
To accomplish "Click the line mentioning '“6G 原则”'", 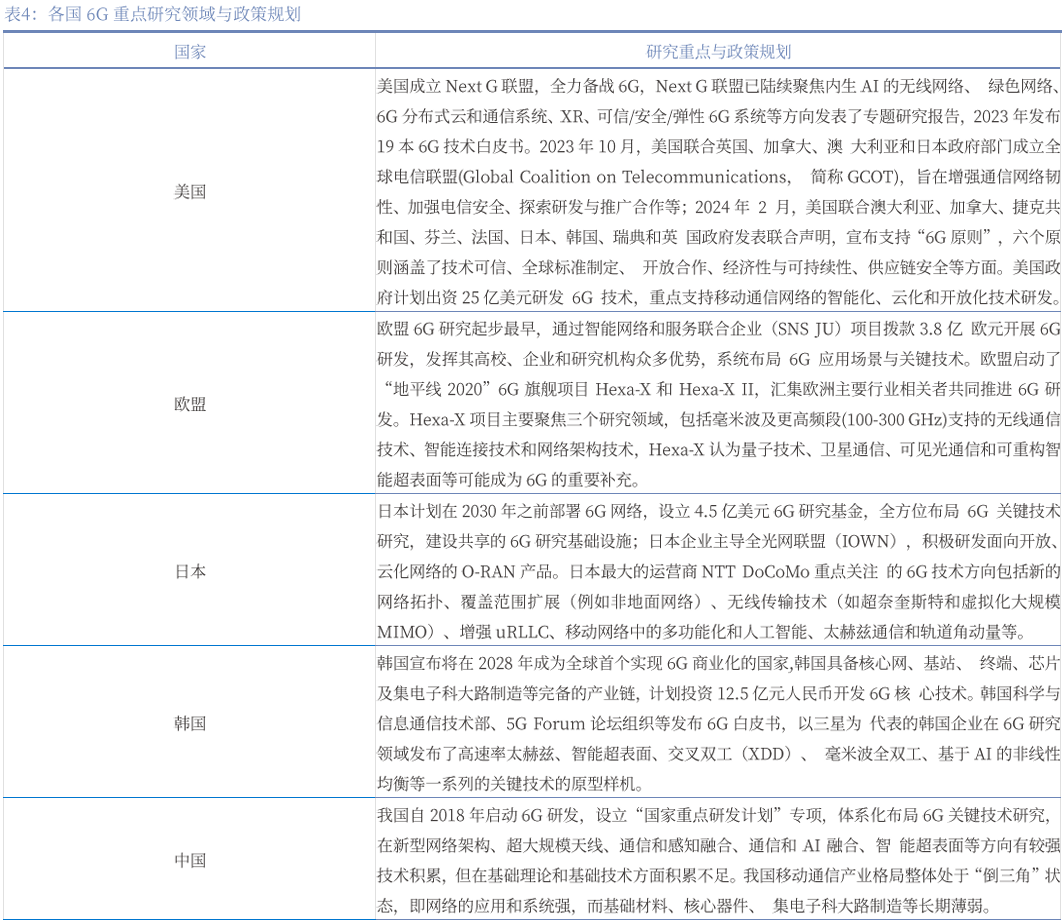I will 719,237.
